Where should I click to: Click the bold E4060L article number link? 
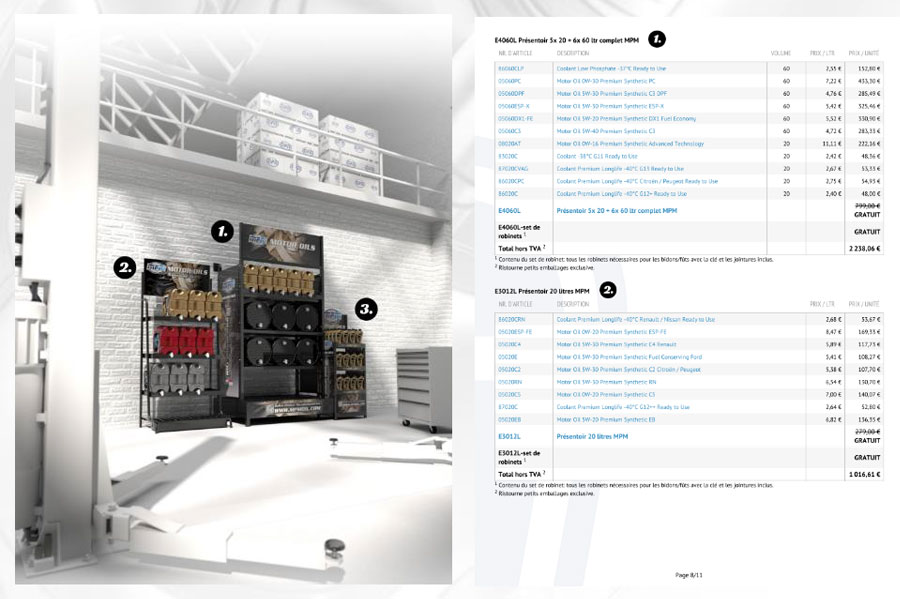509,211
